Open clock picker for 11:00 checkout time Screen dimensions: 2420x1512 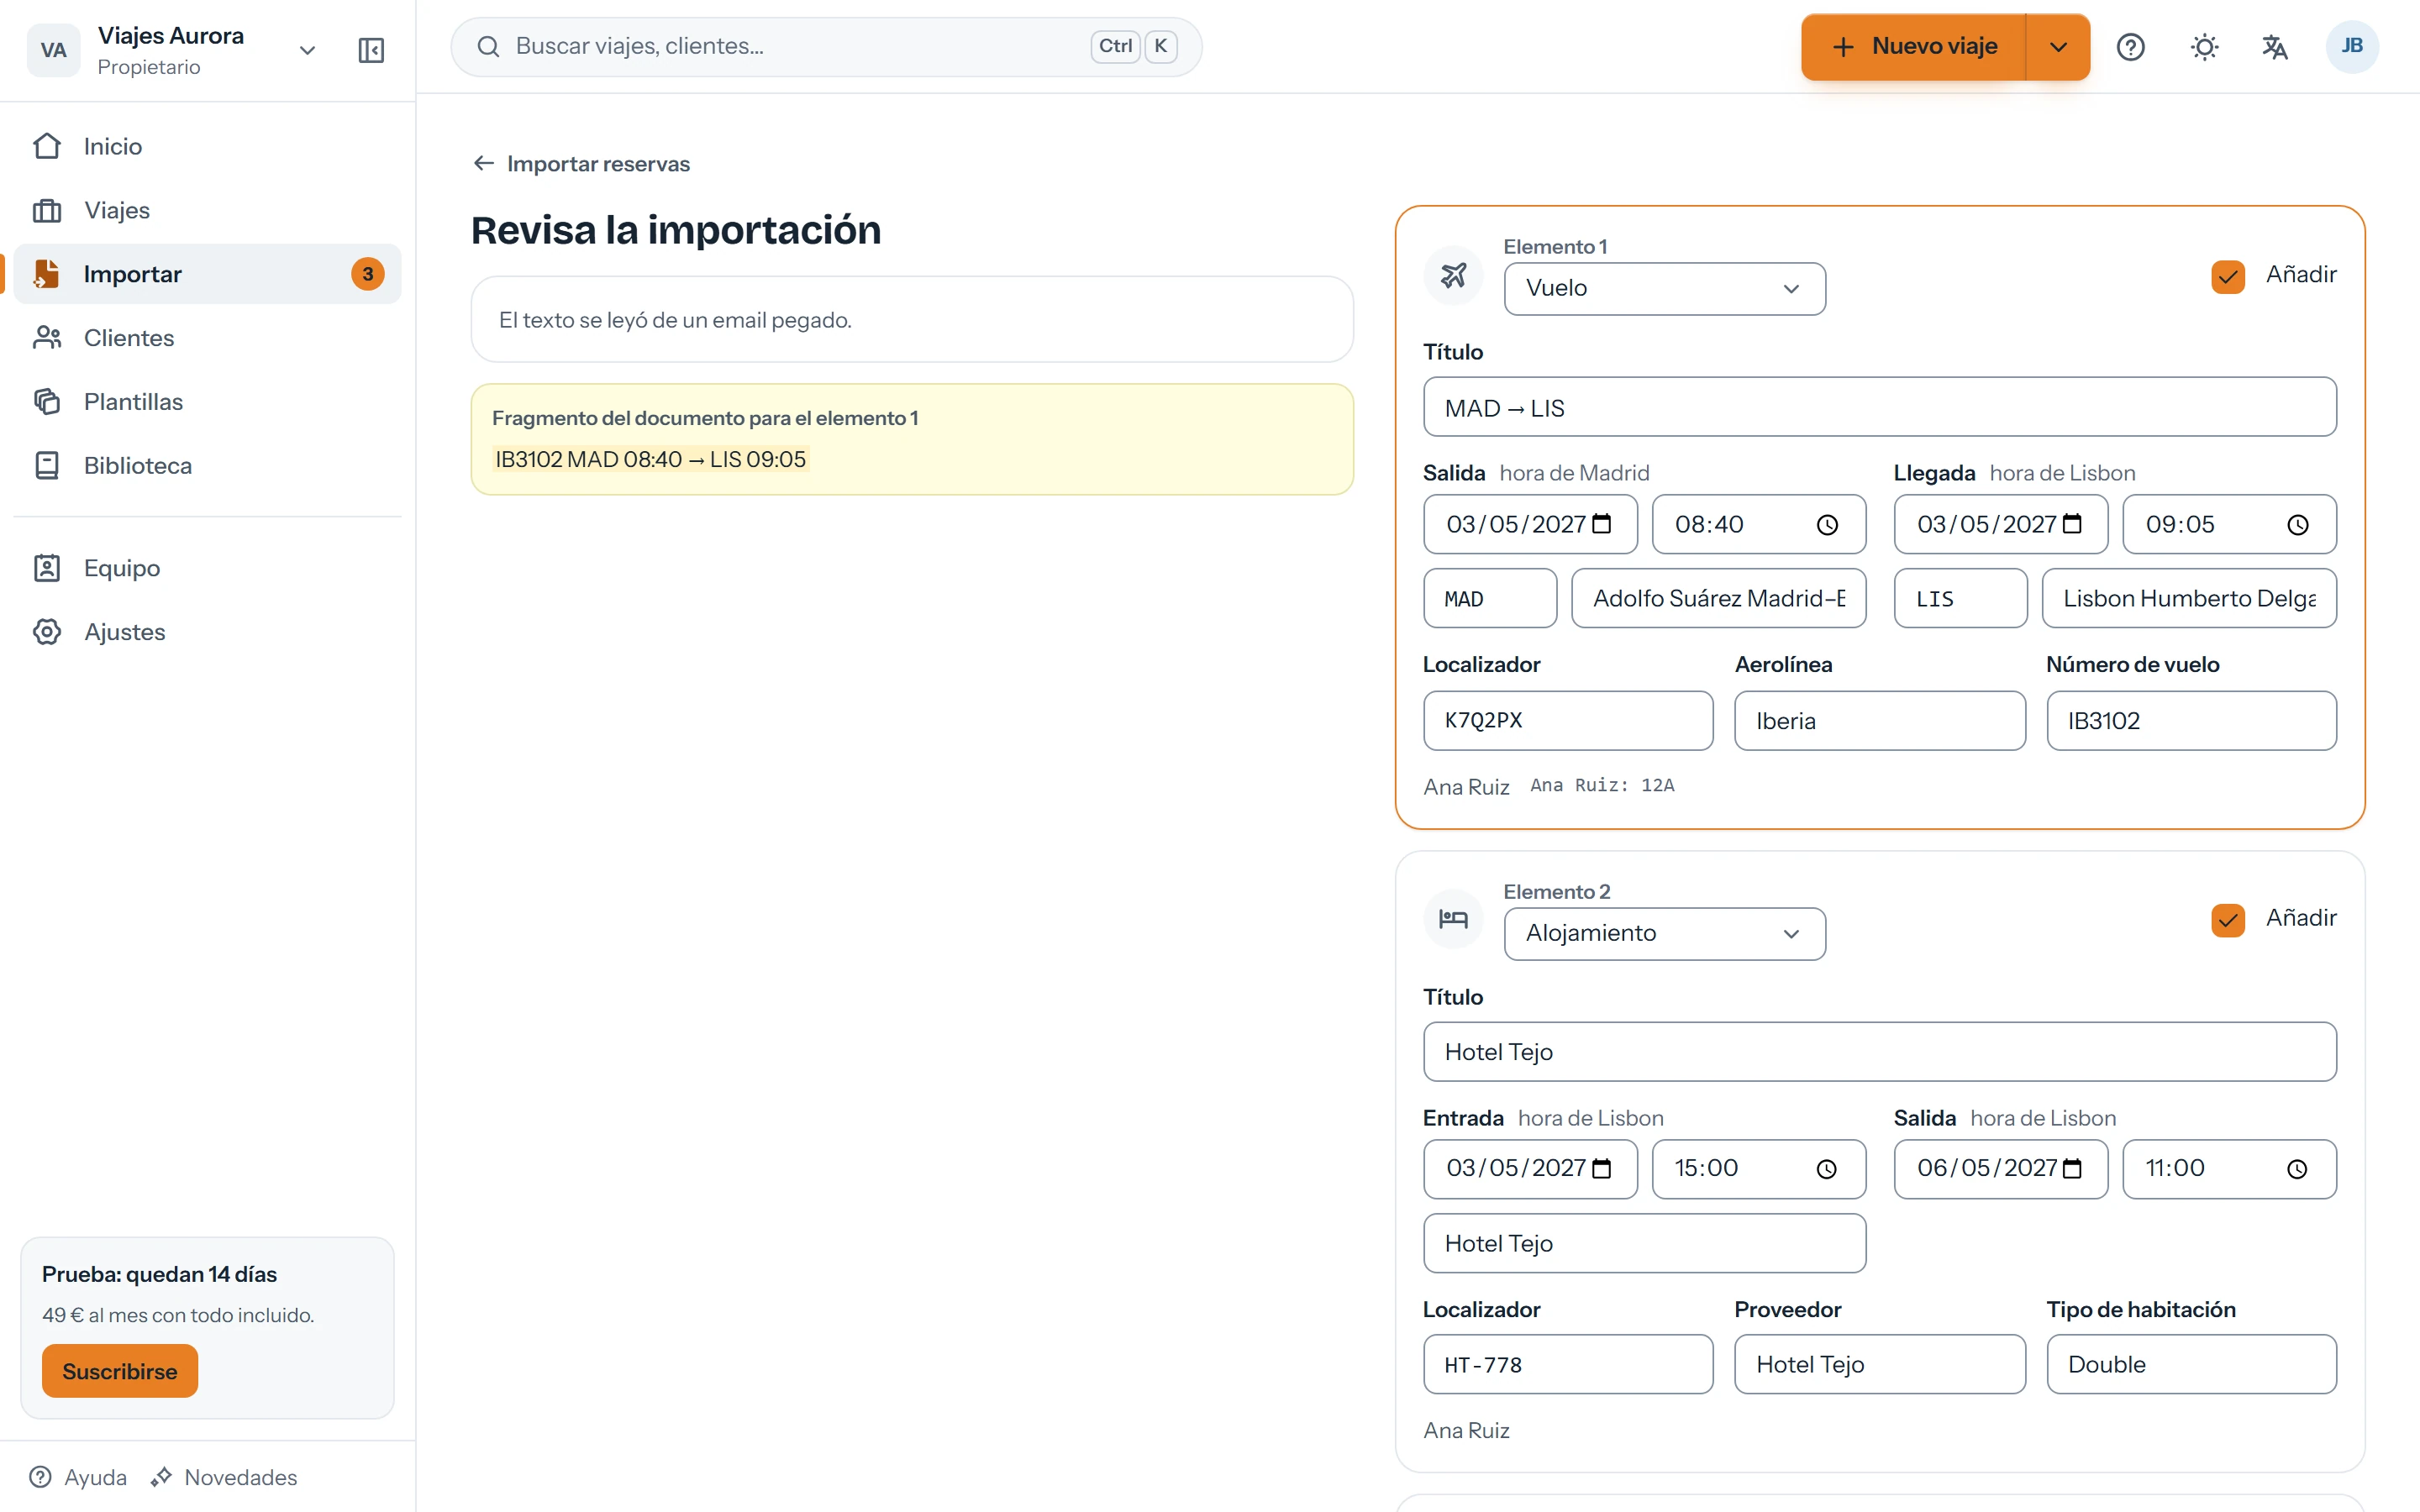point(2298,1169)
